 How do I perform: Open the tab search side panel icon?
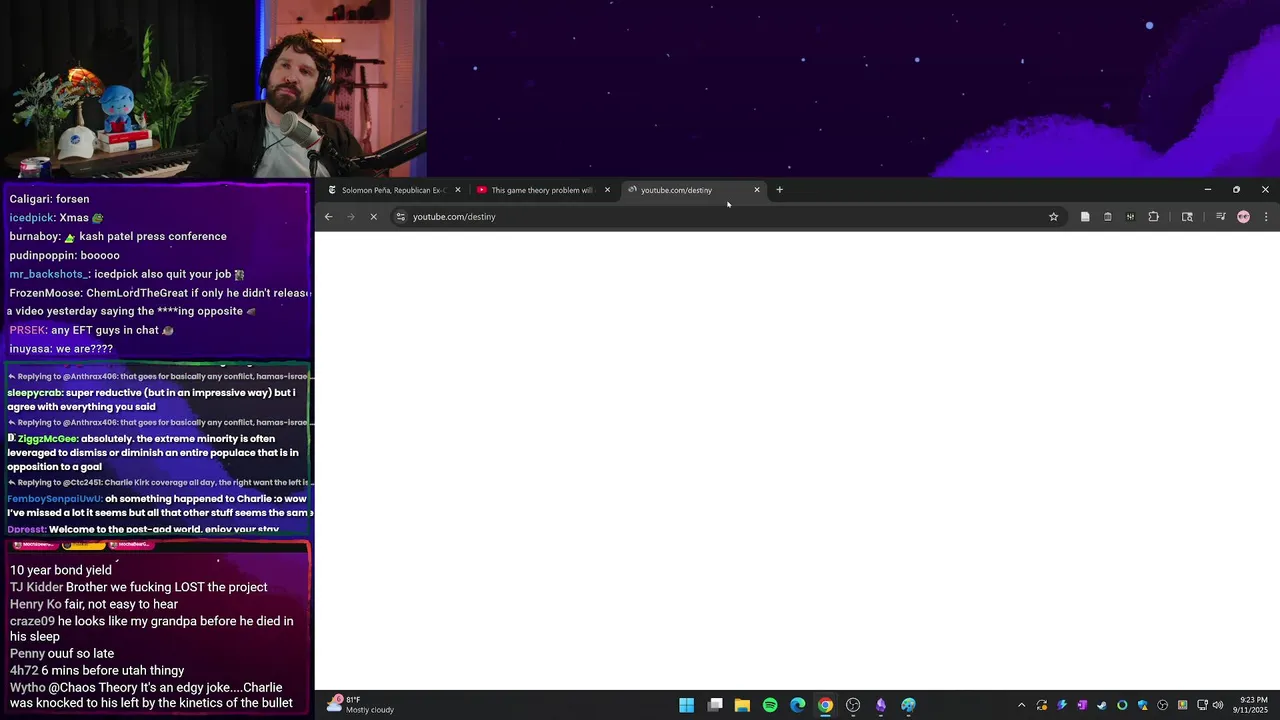[1187, 217]
